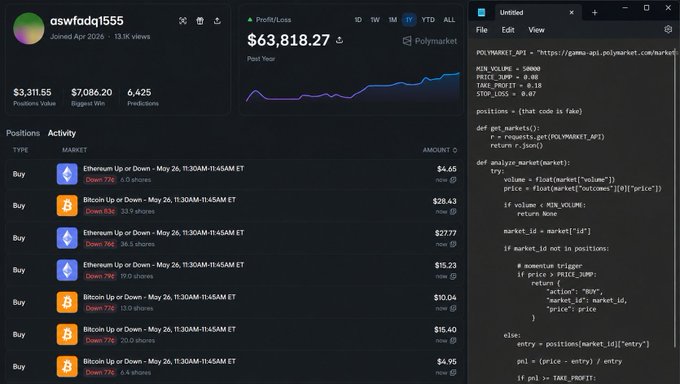
Task: Click the gift icon in profile header
Action: [x=200, y=21]
